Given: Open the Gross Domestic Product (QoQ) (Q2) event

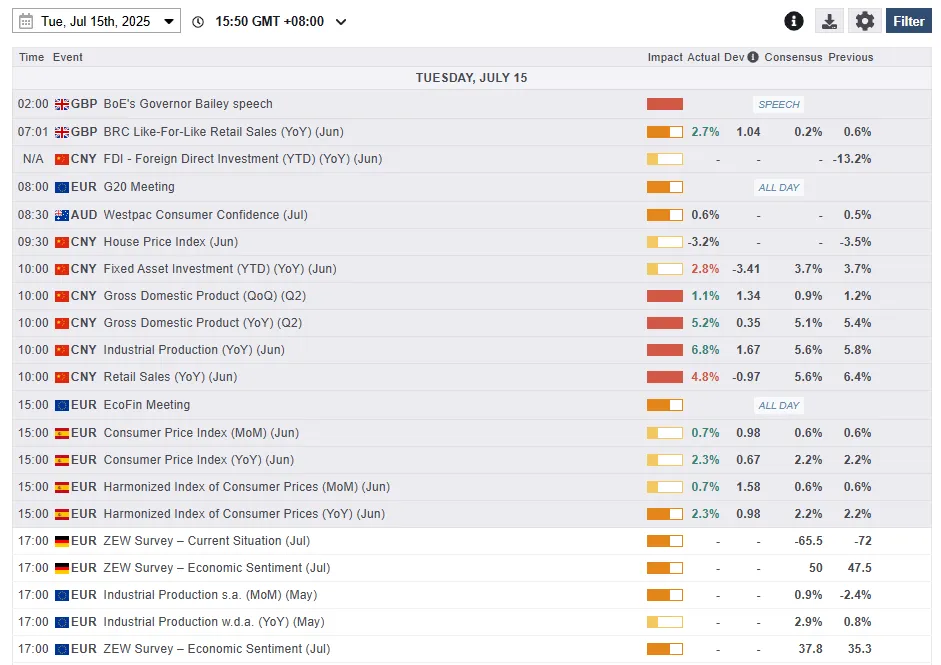Looking at the screenshot, I should (202, 296).
